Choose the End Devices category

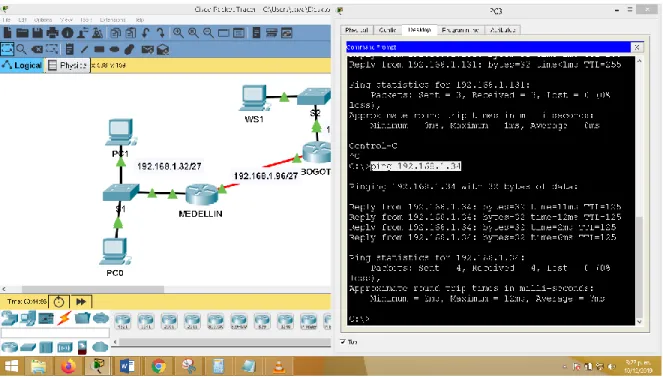[28, 318]
